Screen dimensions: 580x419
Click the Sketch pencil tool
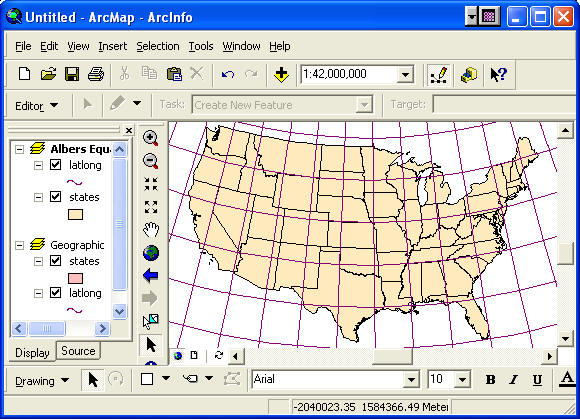pos(117,104)
